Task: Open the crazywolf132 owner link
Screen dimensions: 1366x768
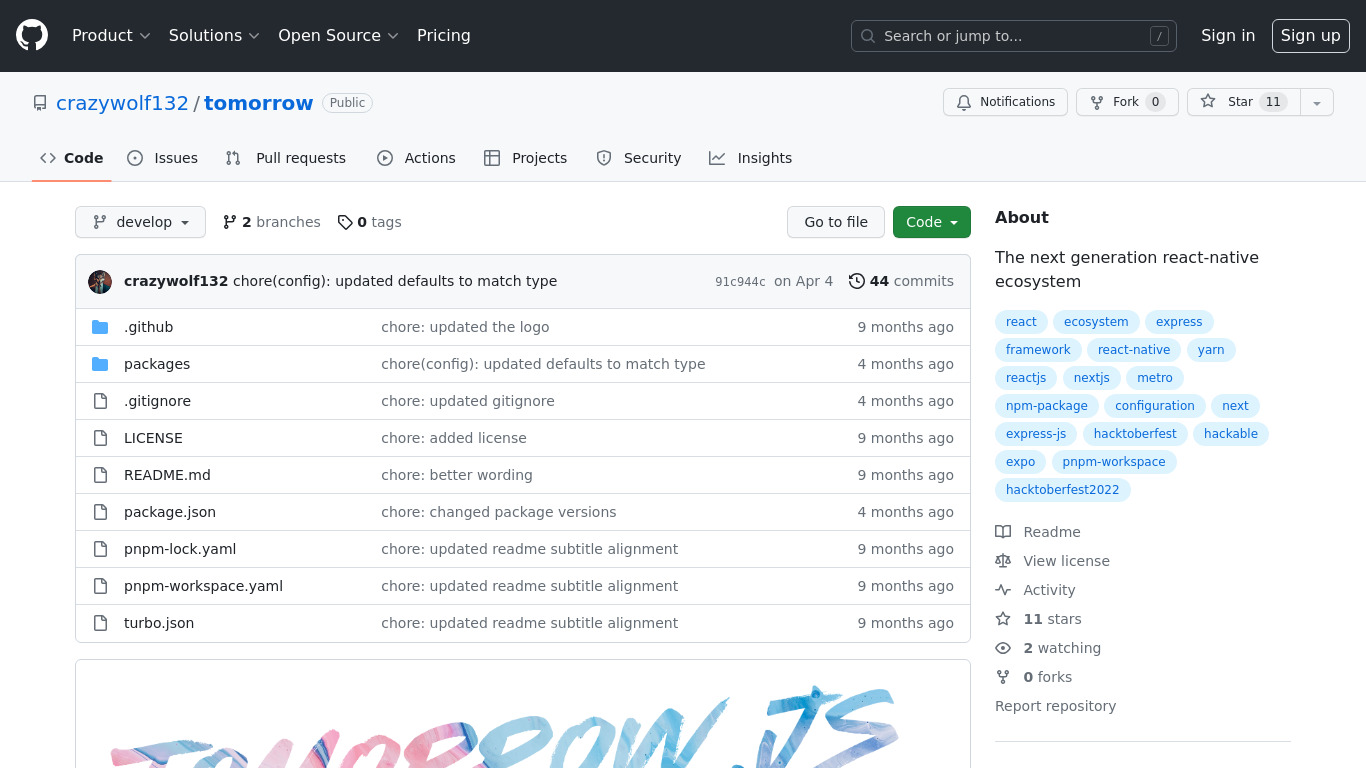Action: [122, 103]
